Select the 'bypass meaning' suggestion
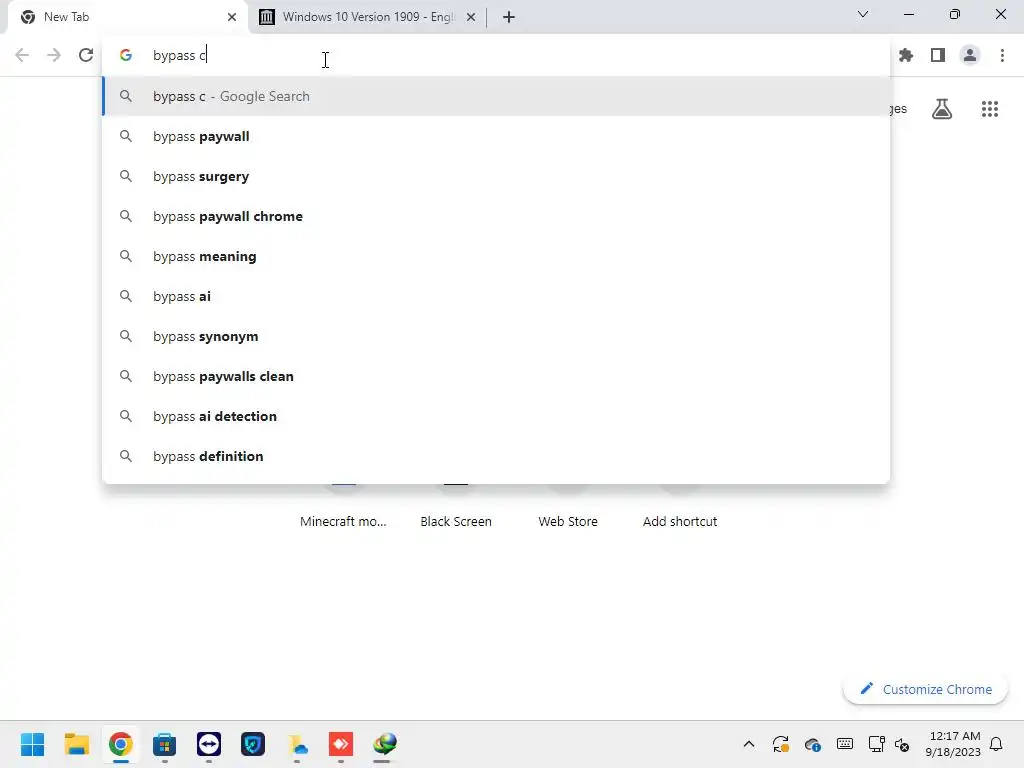The image size is (1024, 768). pyautogui.click(x=496, y=256)
